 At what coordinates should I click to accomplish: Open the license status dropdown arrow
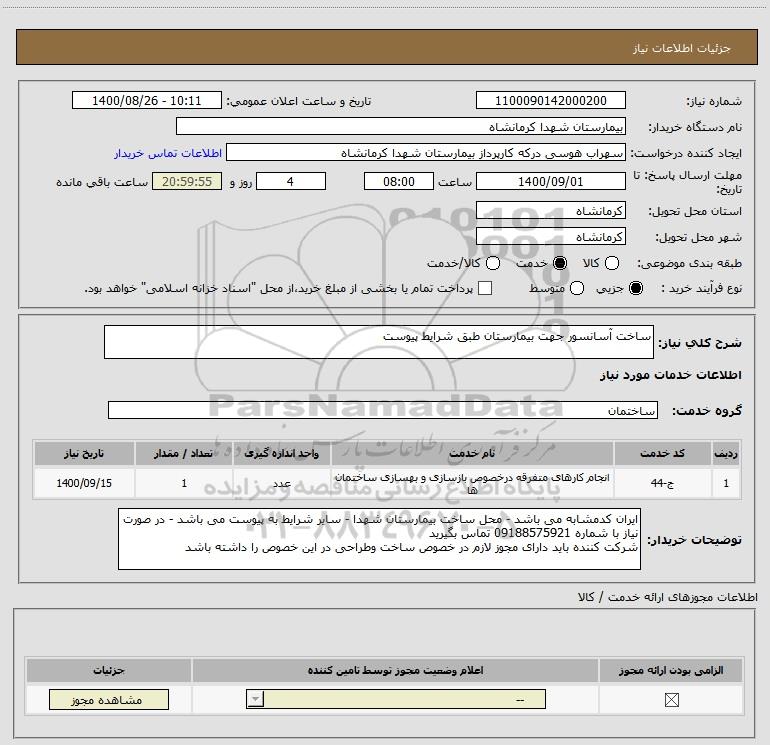click(x=255, y=699)
